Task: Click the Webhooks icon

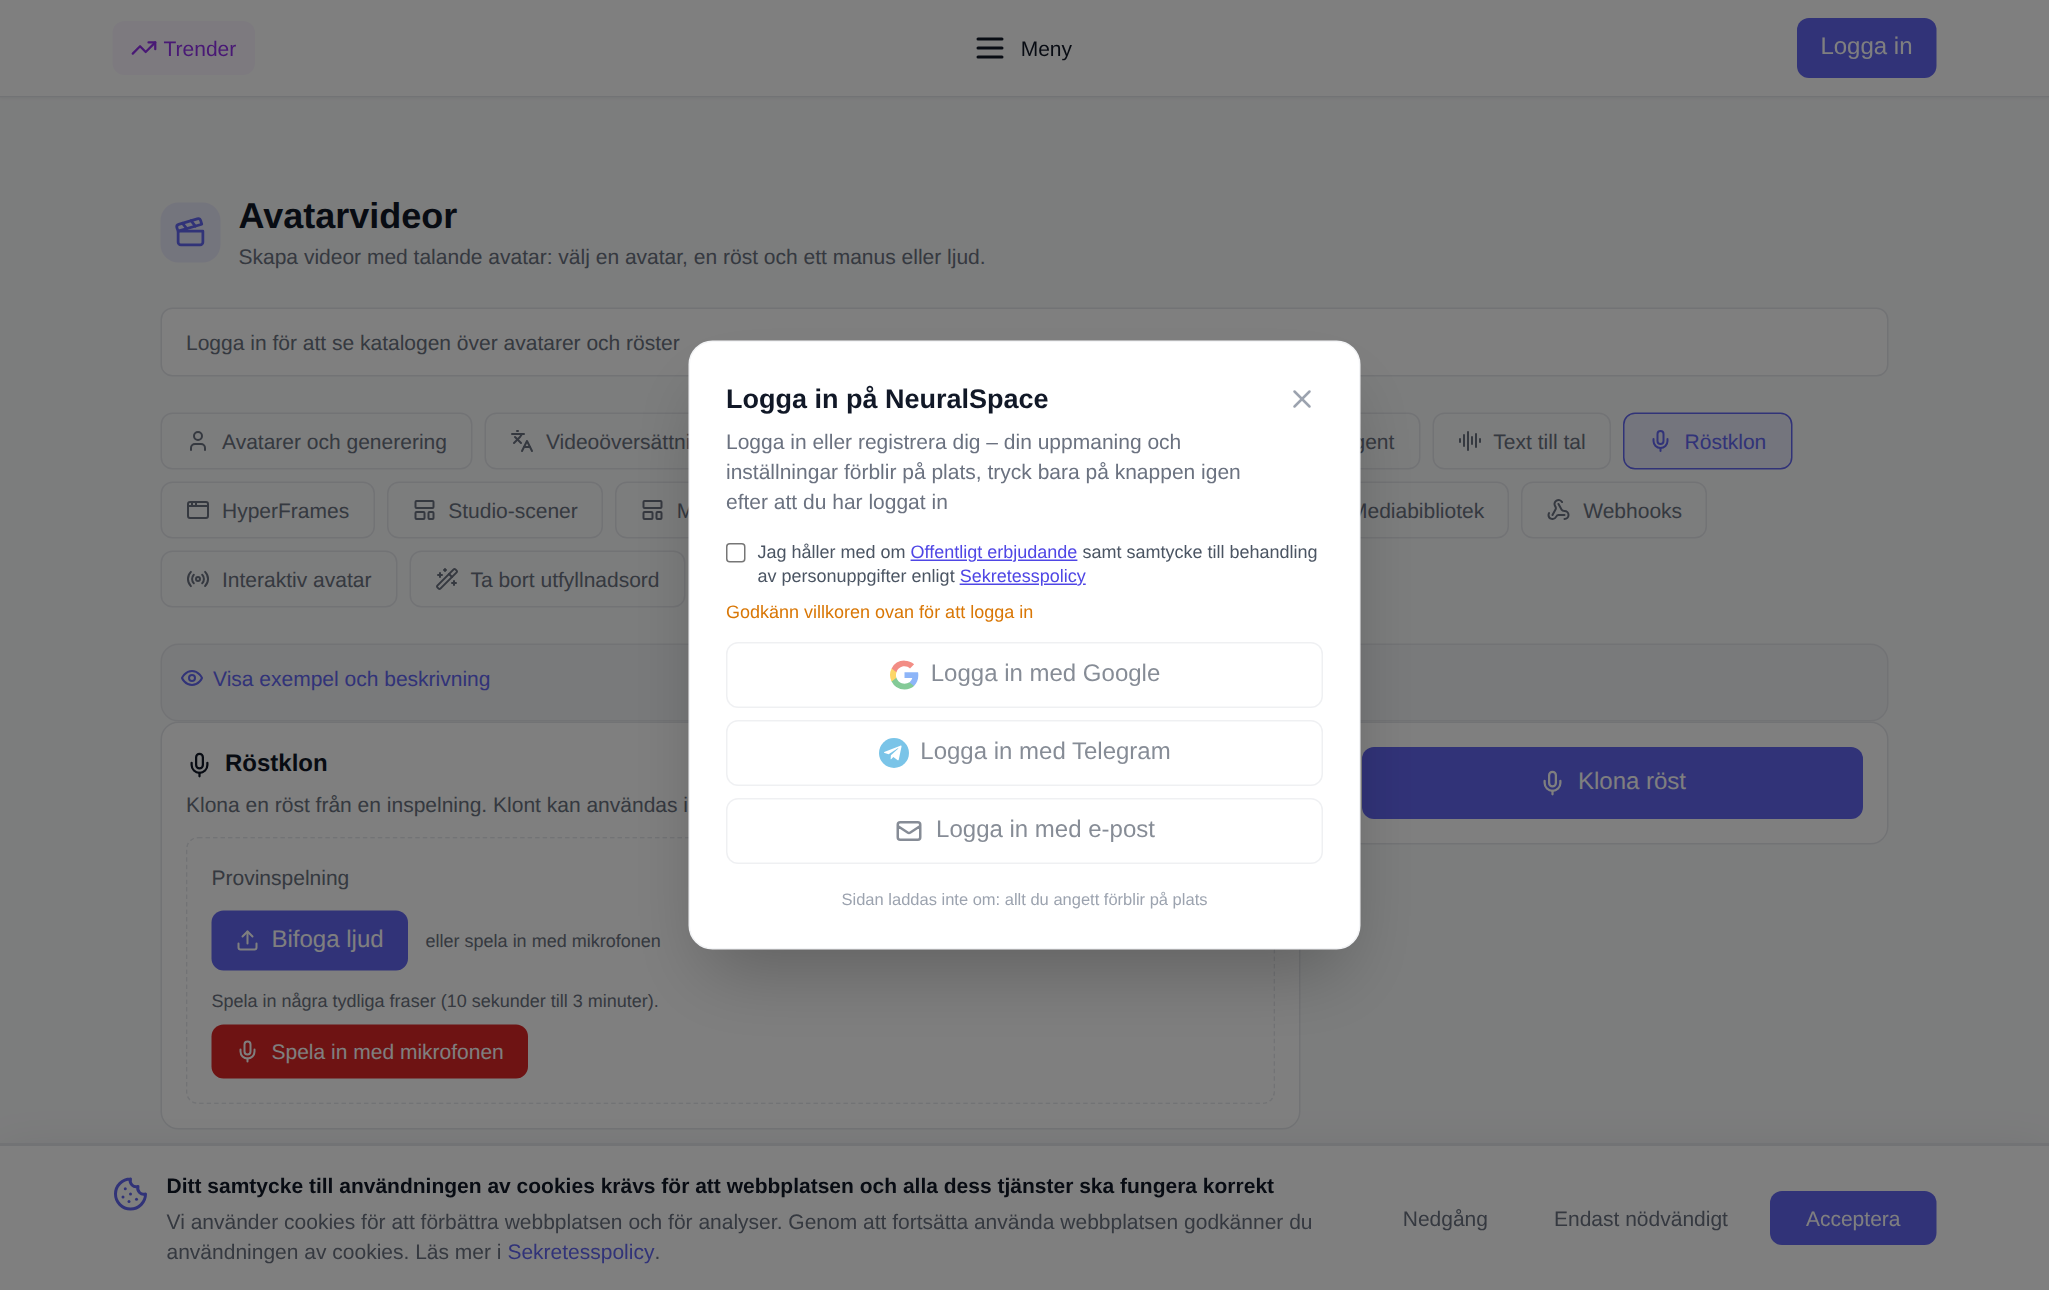Action: [x=1558, y=510]
